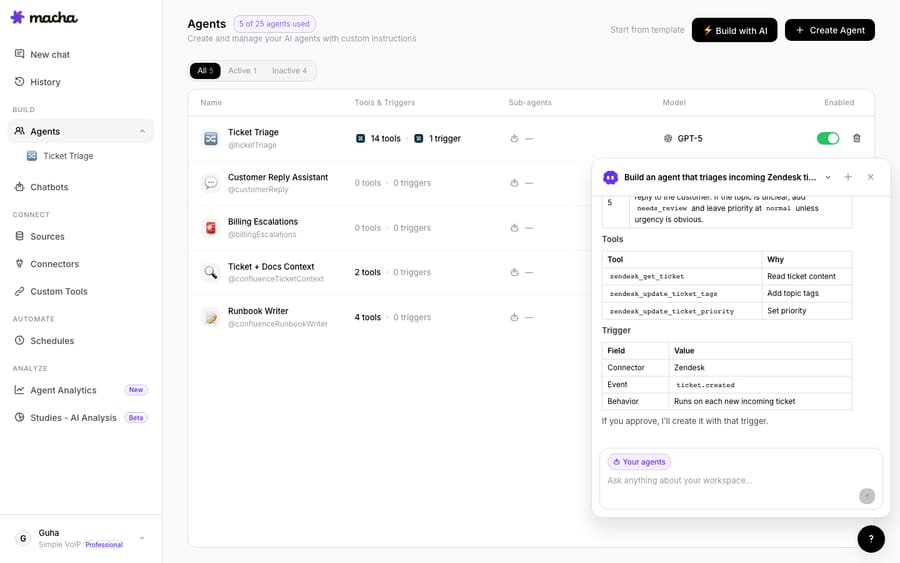Click GPT-5 model label
This screenshot has height=563, width=900.
coord(689,138)
